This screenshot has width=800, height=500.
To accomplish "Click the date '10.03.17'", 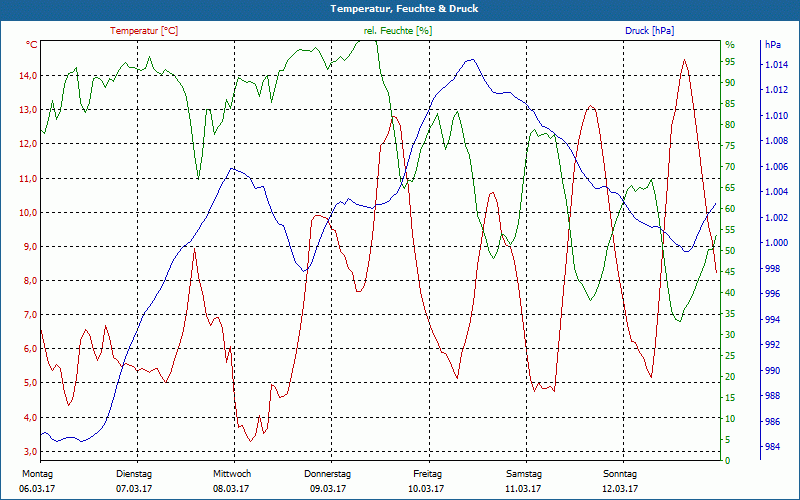I will [426, 489].
